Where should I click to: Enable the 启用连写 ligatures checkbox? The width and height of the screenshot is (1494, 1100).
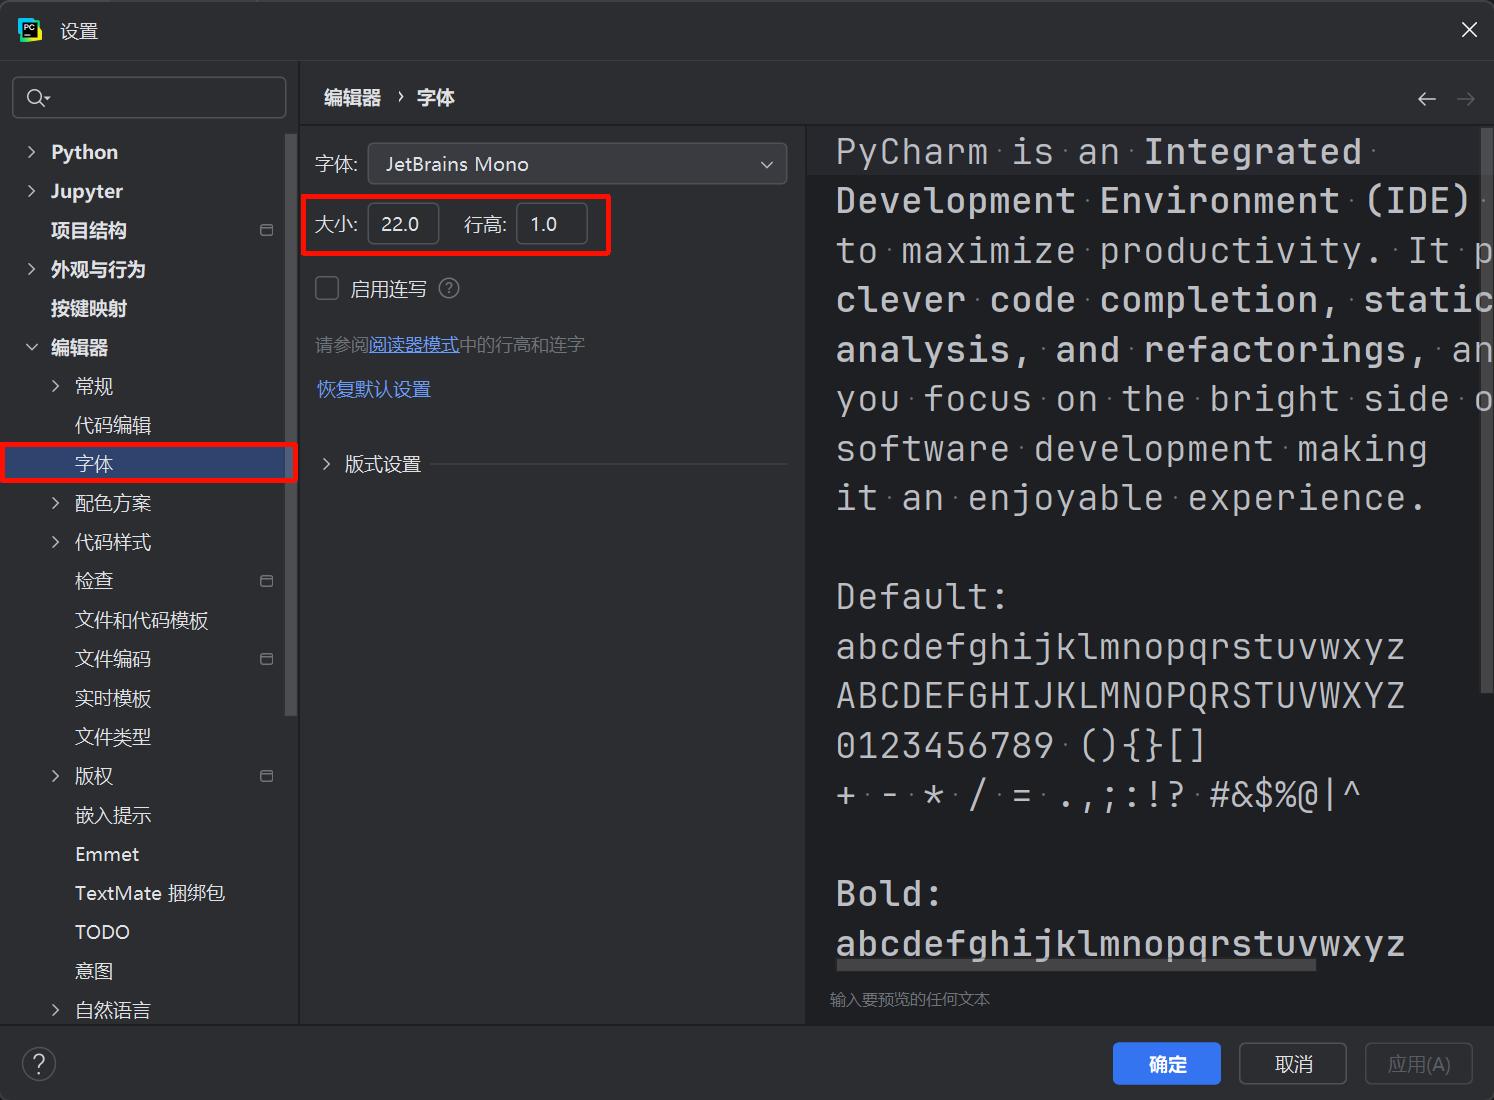[327, 289]
